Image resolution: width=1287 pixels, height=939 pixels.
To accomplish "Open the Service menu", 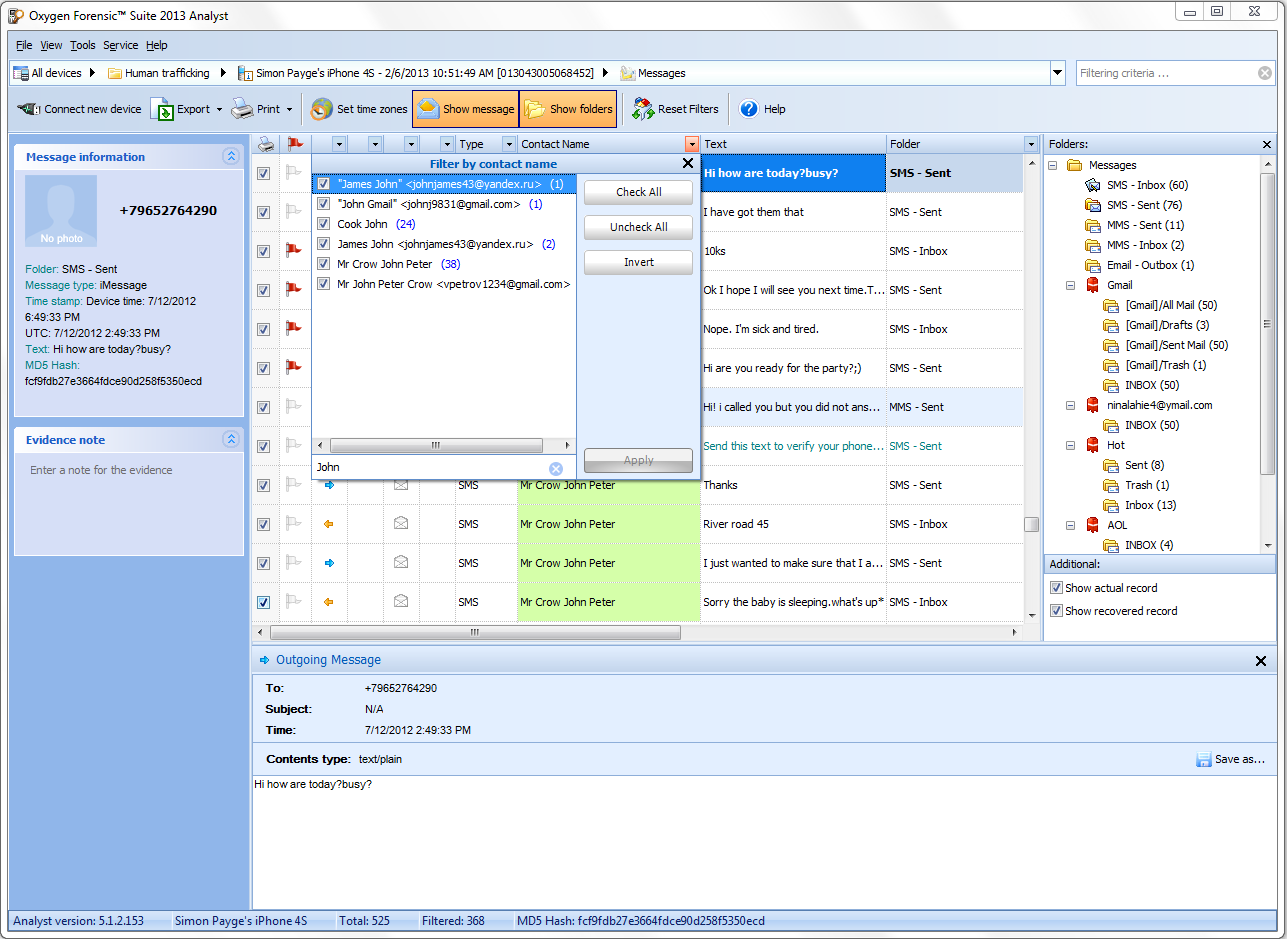I will click(121, 45).
